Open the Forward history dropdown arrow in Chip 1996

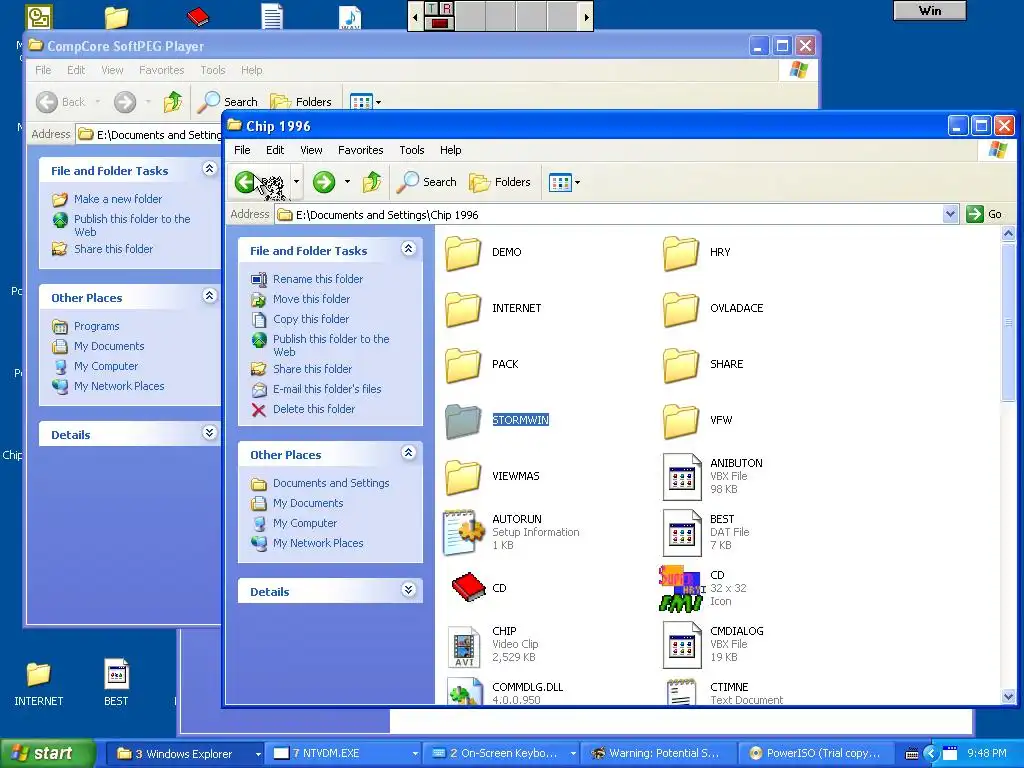347,182
